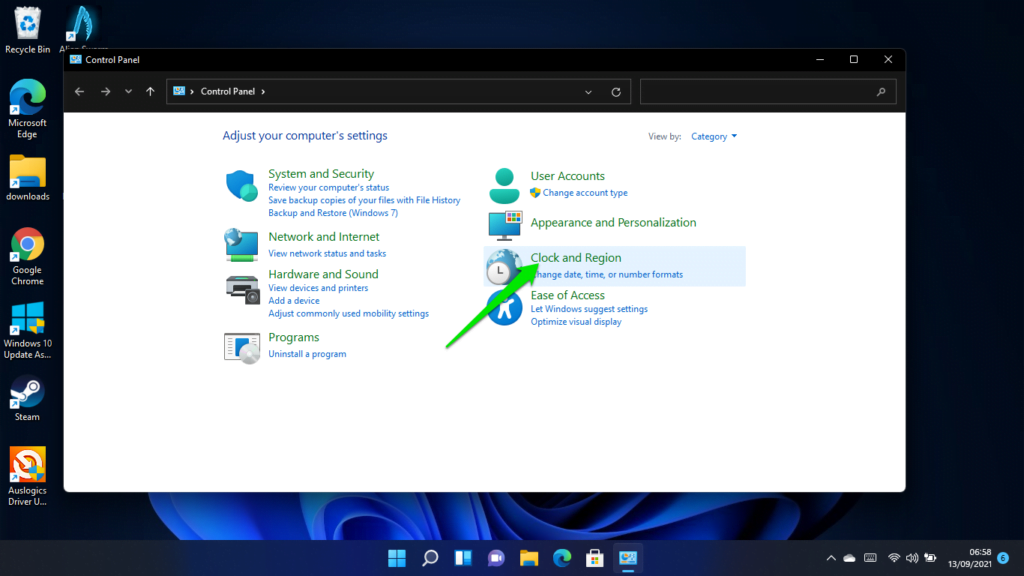Select the Clock and Region clock icon
This screenshot has height=576, width=1024.
coord(504,266)
